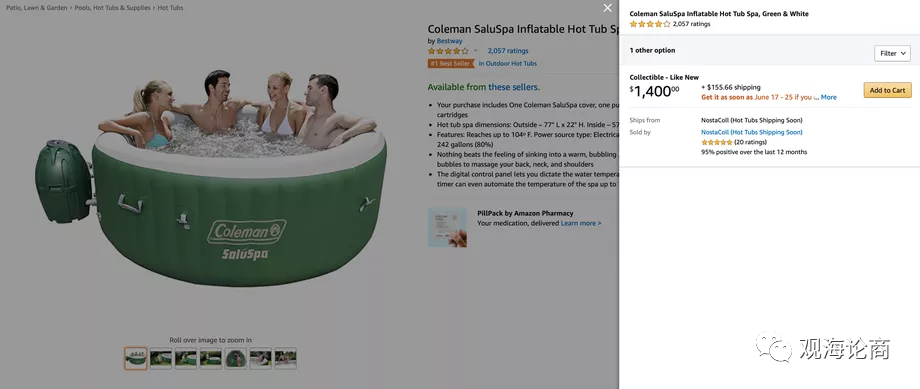Click the product page star rating icons
Image resolution: width=920 pixels, height=389 pixels.
coord(448,51)
